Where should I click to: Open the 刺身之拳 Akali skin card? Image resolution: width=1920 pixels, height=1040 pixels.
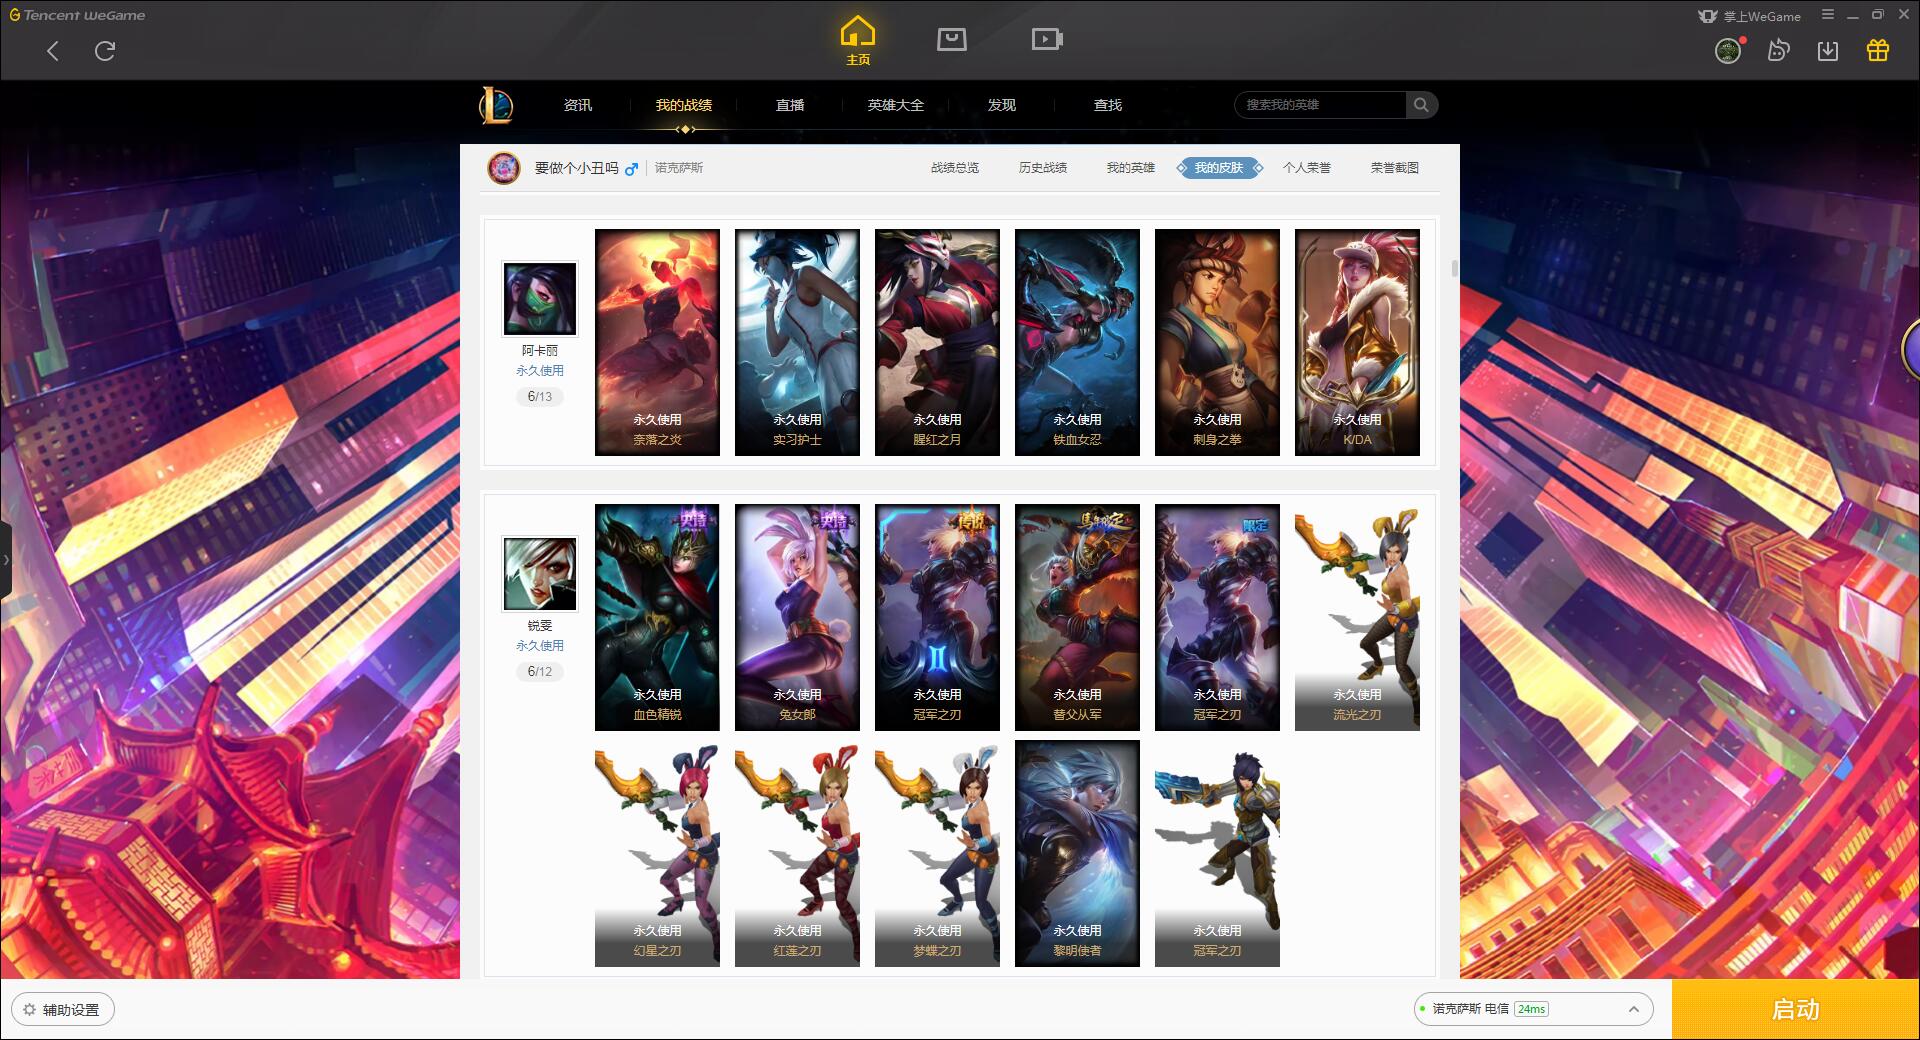(1217, 342)
